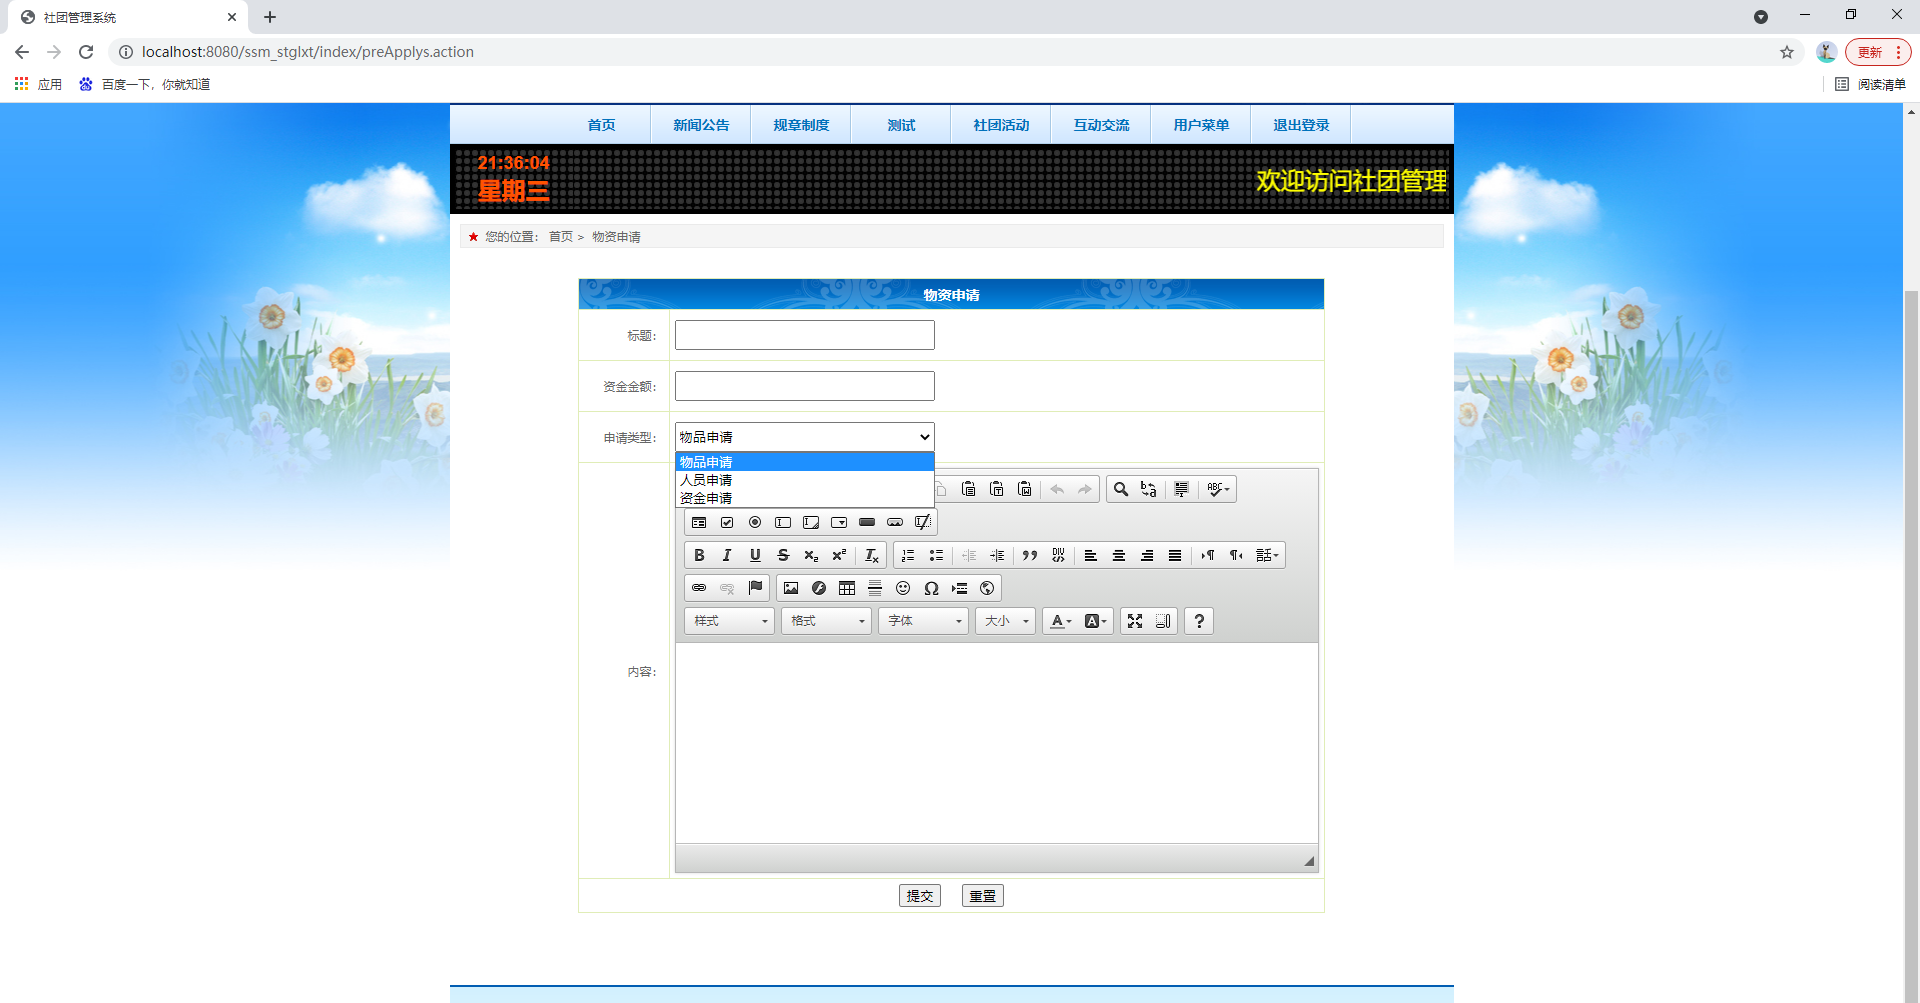Click the insert Image icon
This screenshot has width=1920, height=1003.
point(791,588)
